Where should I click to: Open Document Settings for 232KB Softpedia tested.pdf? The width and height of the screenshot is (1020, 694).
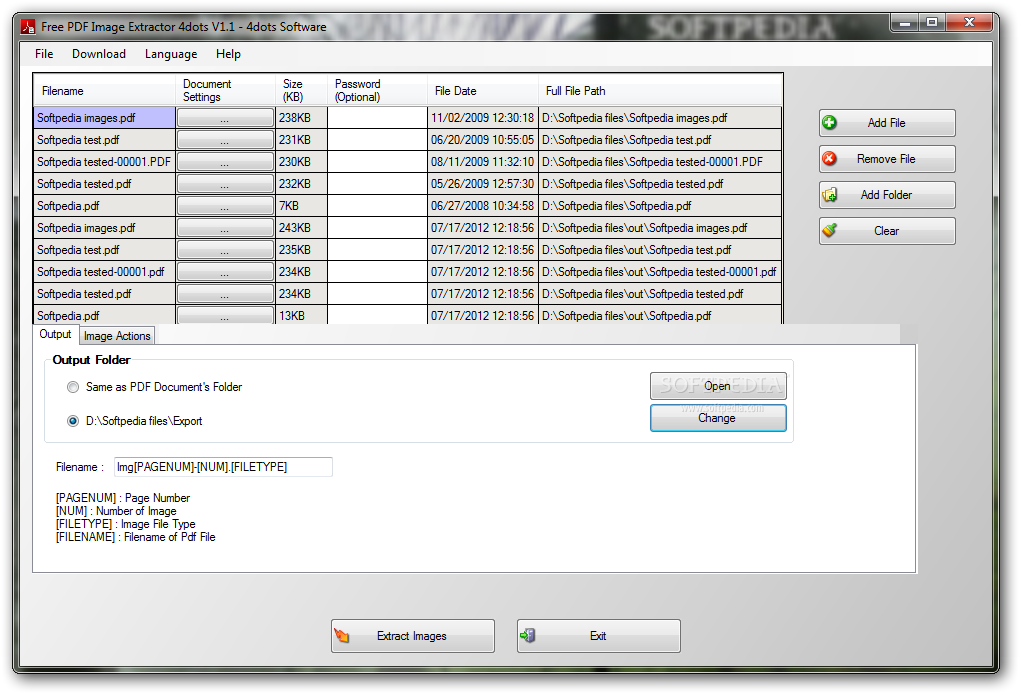point(225,184)
